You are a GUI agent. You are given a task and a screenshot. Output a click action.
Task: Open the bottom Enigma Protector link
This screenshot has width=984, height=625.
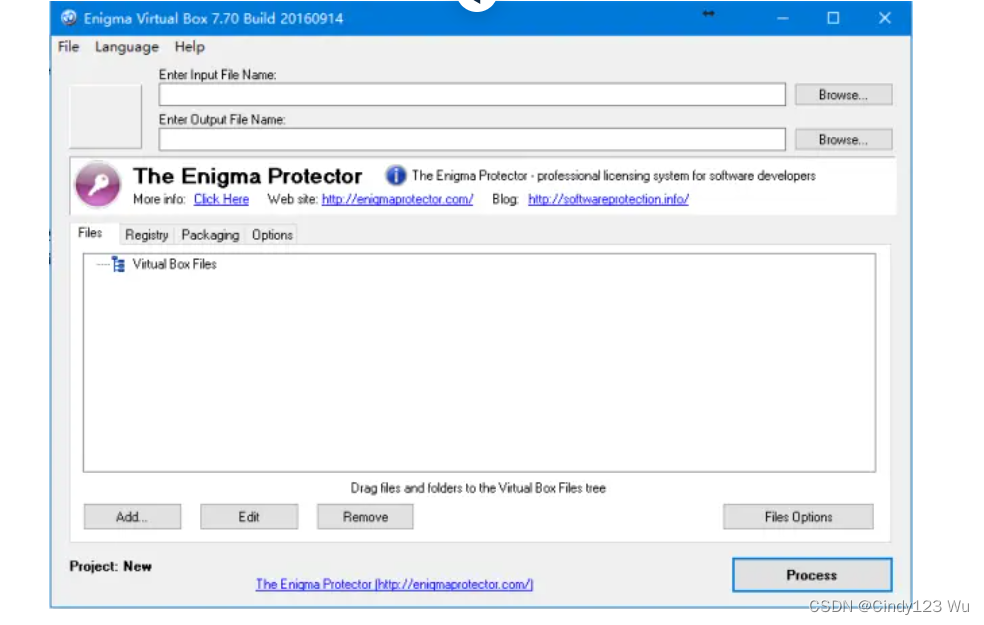394,584
